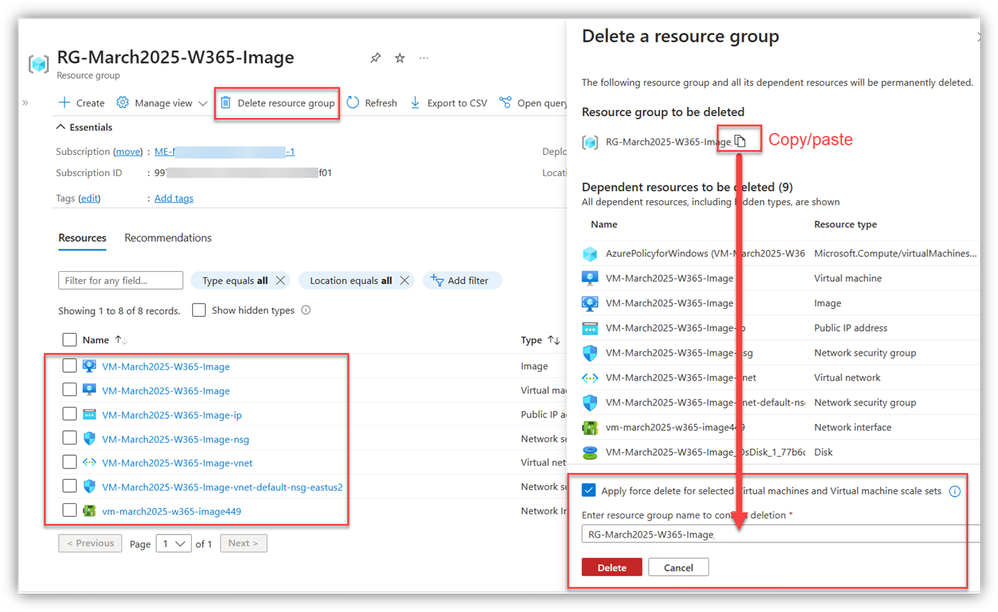Open VM-March2025-W365-Image-vnet resource link

[x=177, y=463]
